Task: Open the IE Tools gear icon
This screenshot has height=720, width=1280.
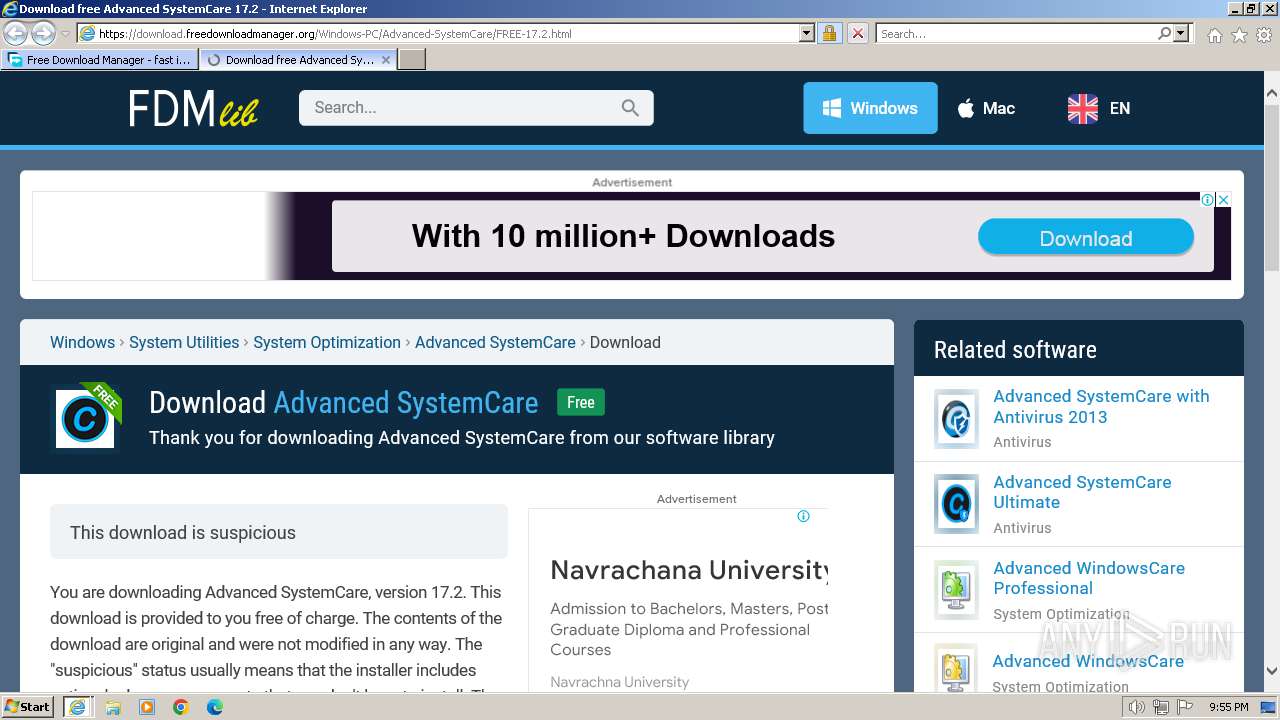Action: 1264,35
